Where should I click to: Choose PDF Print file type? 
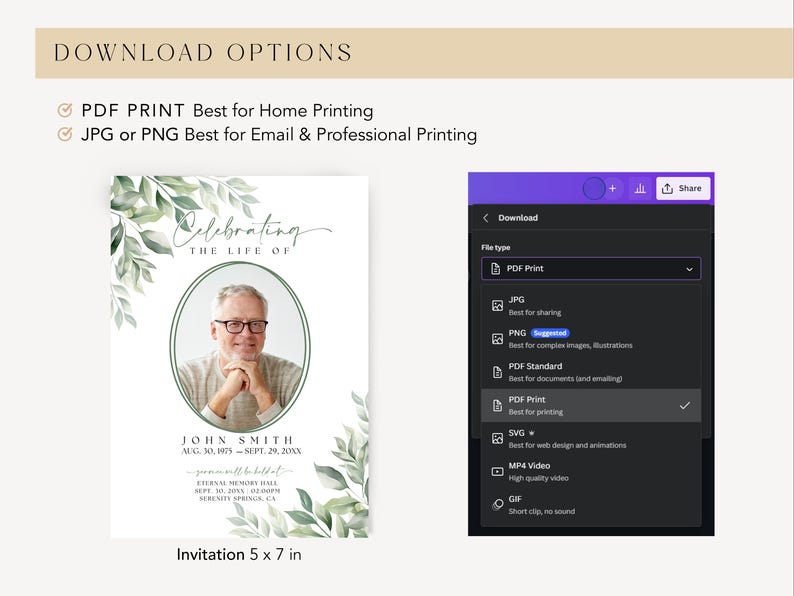coord(591,405)
